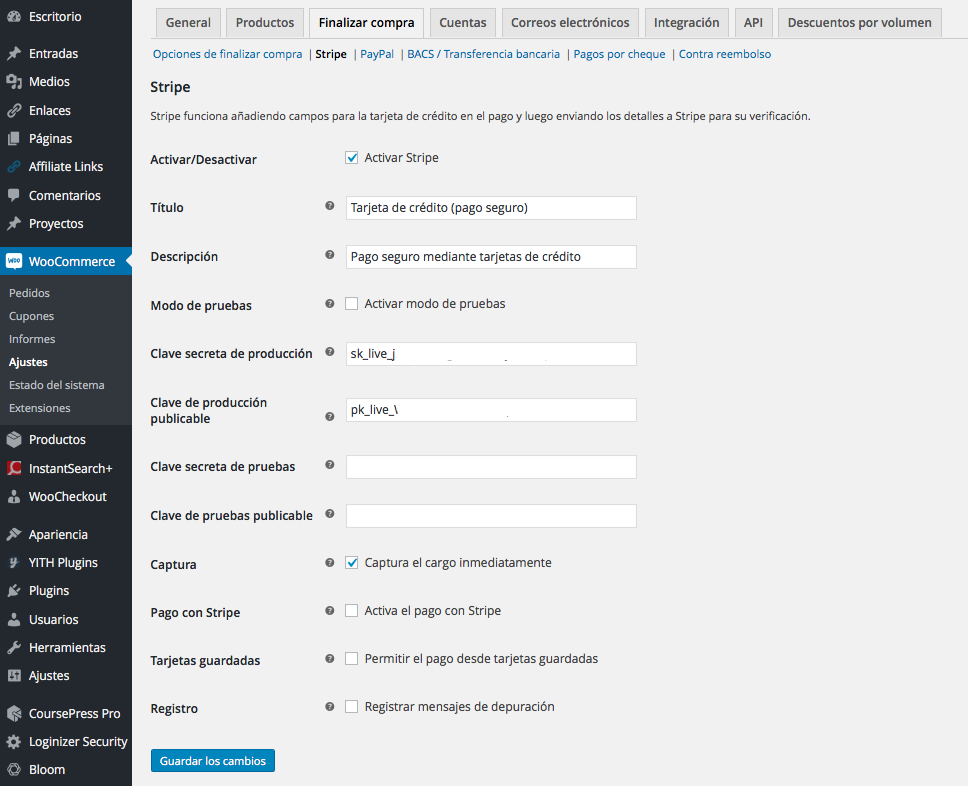Click the InstantSearch+ red icon
The width and height of the screenshot is (968, 786).
[x=14, y=468]
